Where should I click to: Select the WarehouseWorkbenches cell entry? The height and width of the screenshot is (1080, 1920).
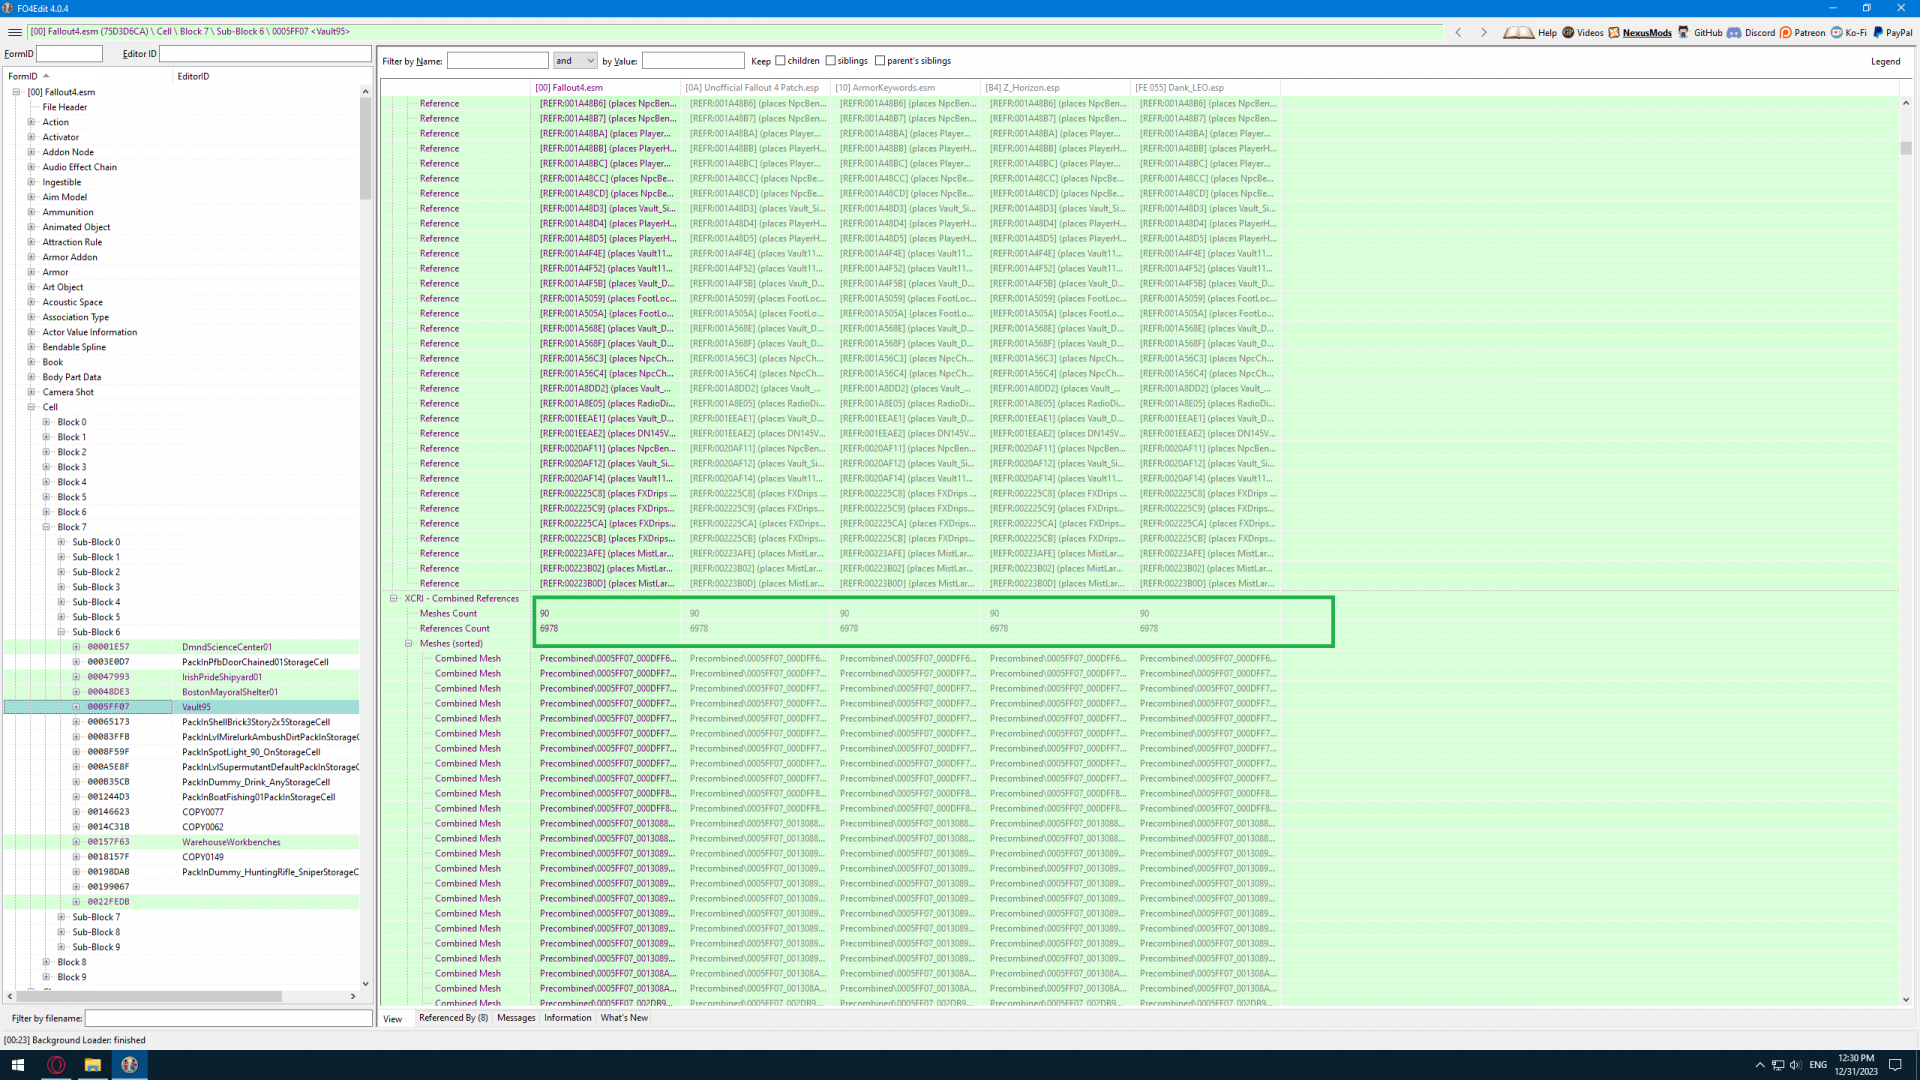[231, 842]
